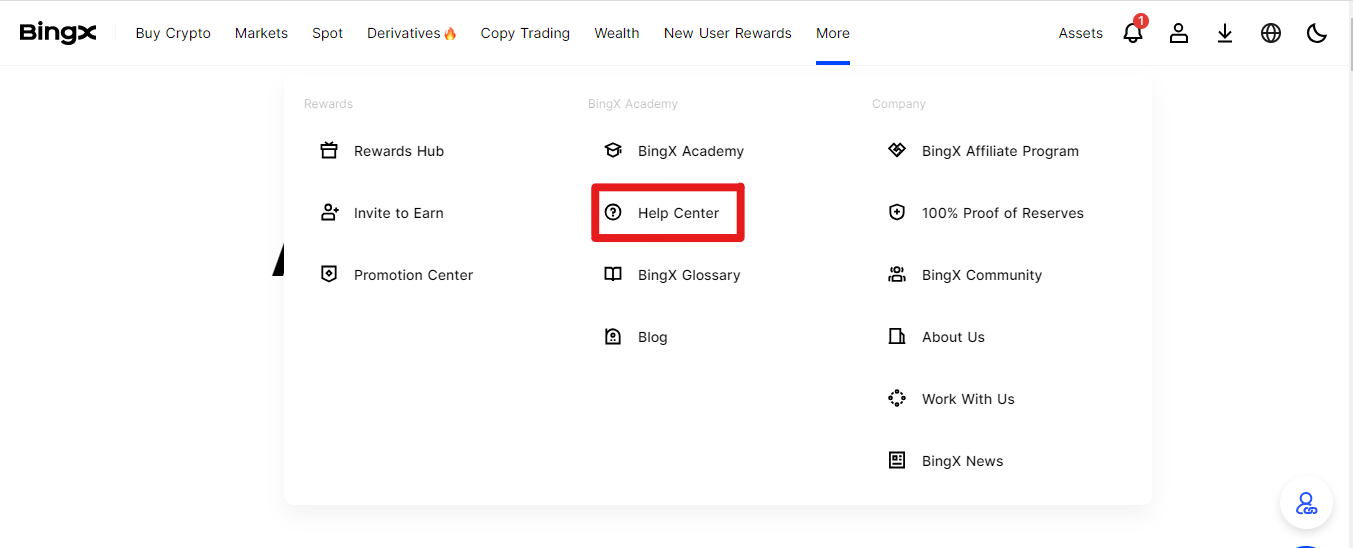Viewport: 1353px width, 548px height.
Task: Click the BingX Community people icon
Action: pyautogui.click(x=897, y=275)
